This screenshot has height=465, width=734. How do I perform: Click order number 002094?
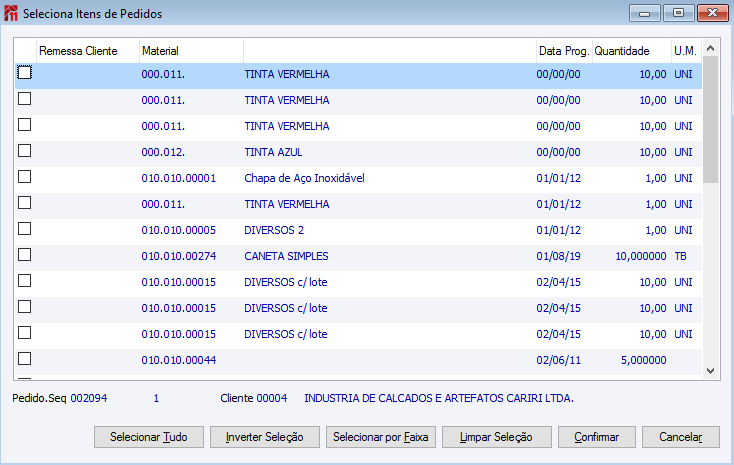coord(89,399)
